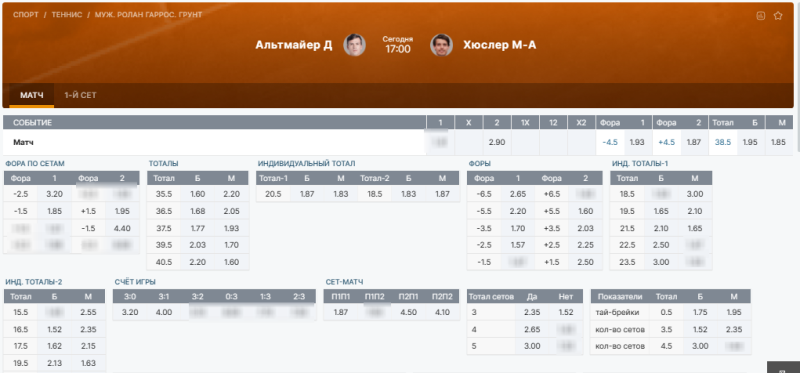Choose -5.5 handicap at 2.20 in ФОРЫ

click(518, 211)
